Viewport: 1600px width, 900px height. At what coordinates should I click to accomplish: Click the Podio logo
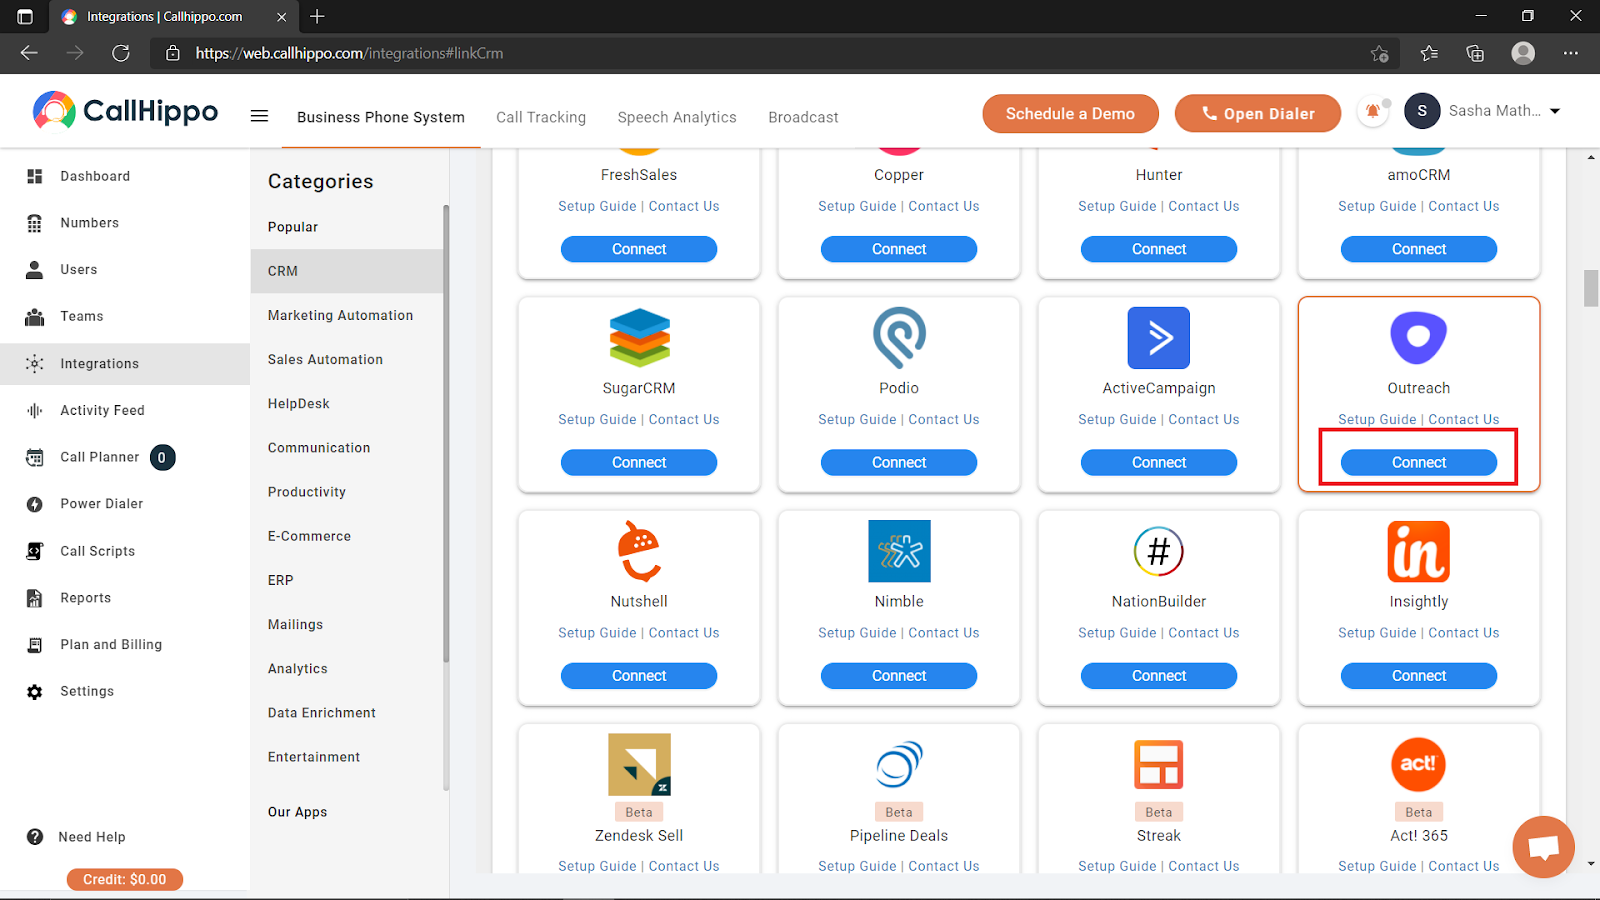point(899,338)
